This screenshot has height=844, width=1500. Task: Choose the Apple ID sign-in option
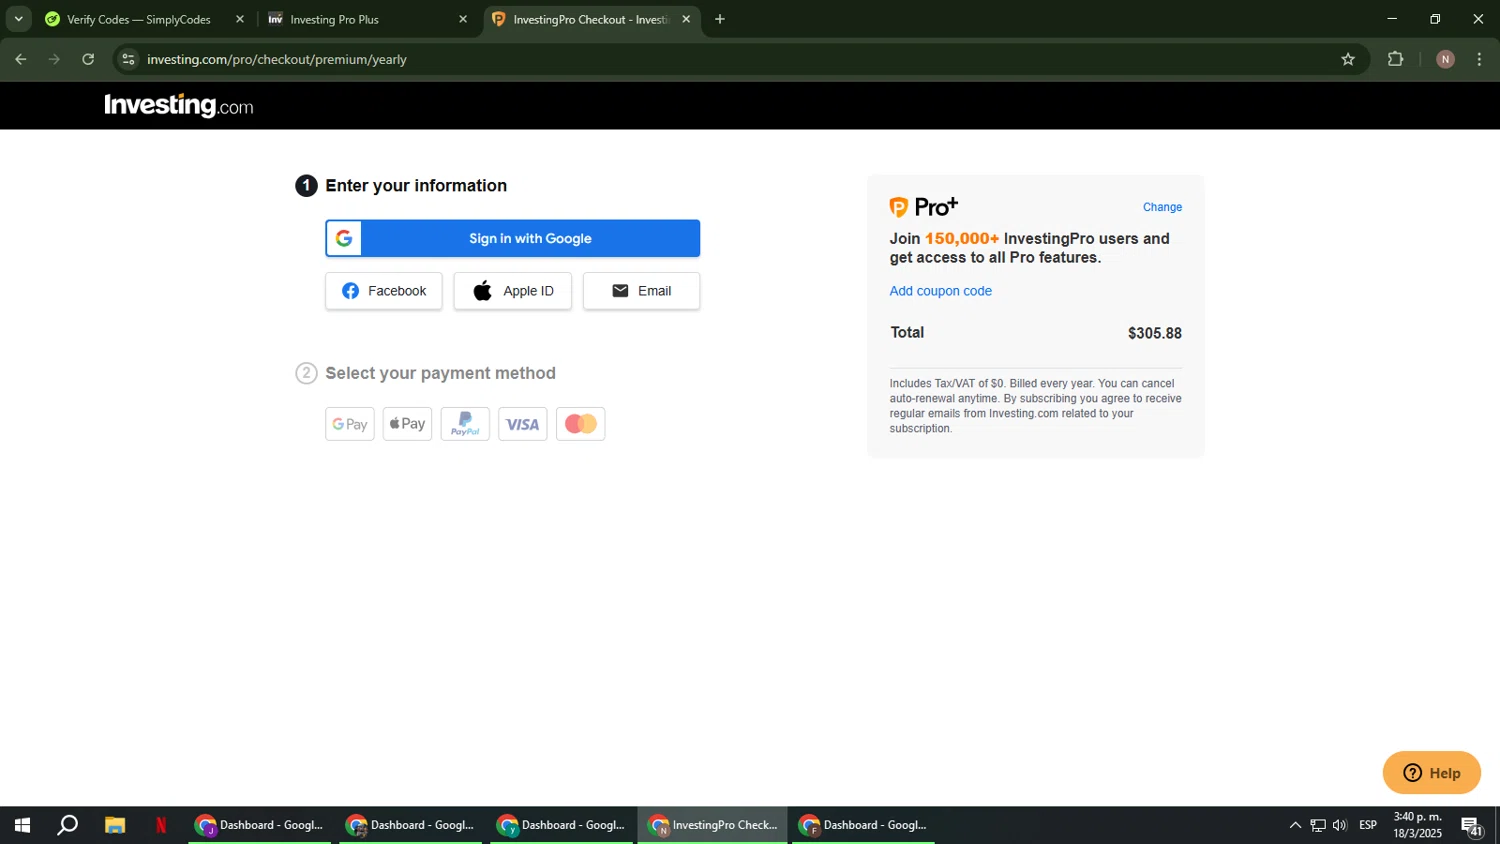(x=513, y=291)
